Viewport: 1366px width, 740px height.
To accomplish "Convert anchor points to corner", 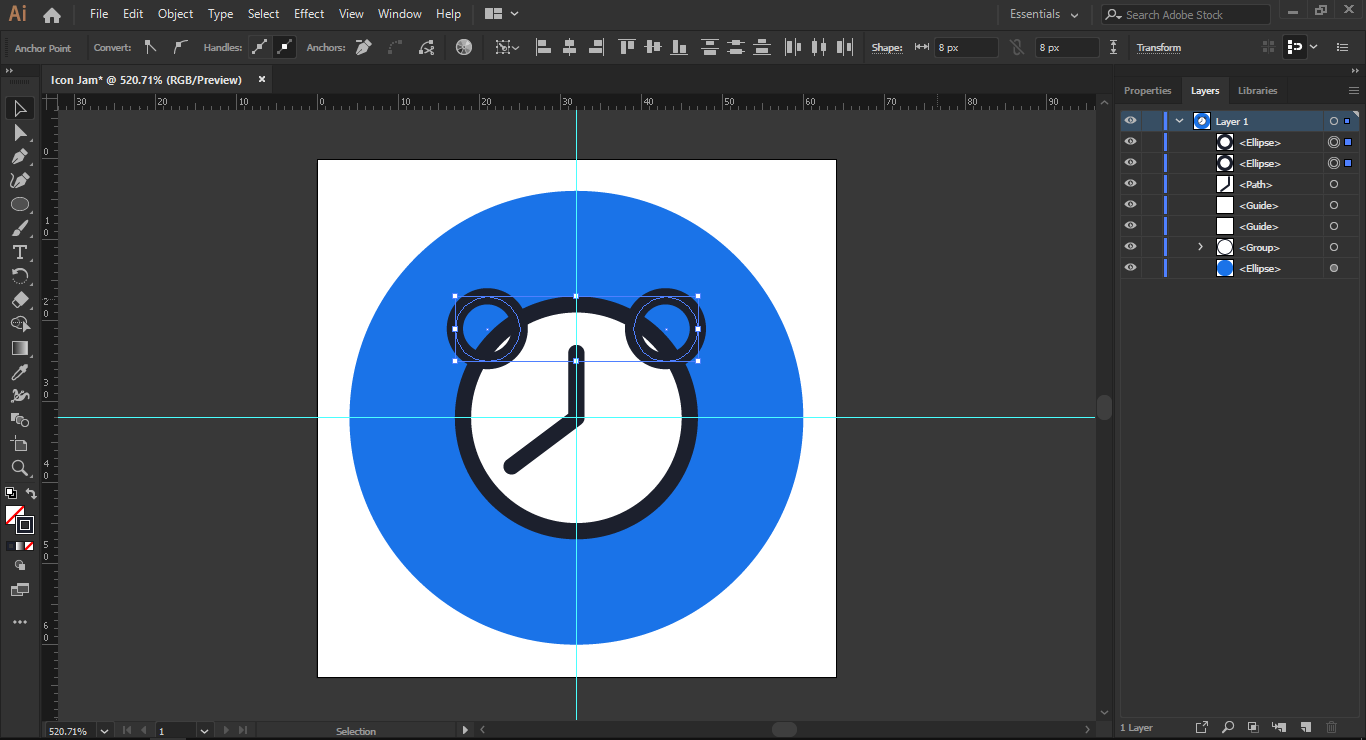I will 150,47.
